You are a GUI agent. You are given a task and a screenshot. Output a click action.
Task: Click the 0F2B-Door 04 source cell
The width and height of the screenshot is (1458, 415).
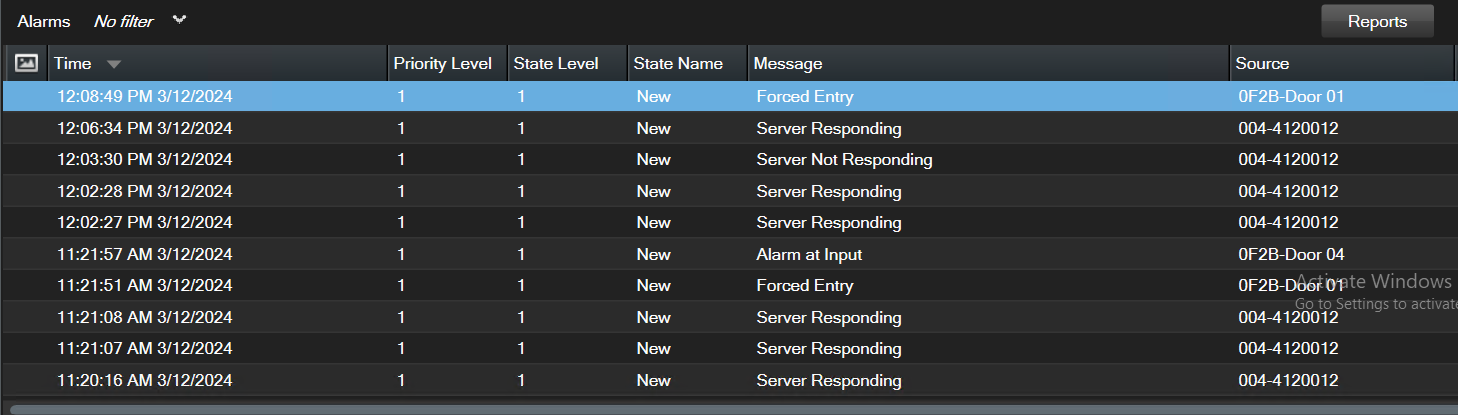[x=1291, y=254]
